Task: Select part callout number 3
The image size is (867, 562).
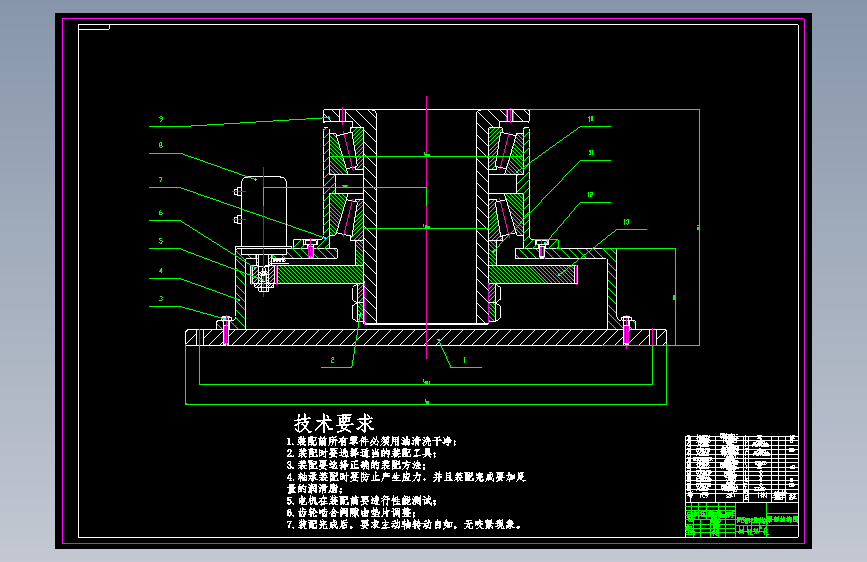Action: pos(161,299)
